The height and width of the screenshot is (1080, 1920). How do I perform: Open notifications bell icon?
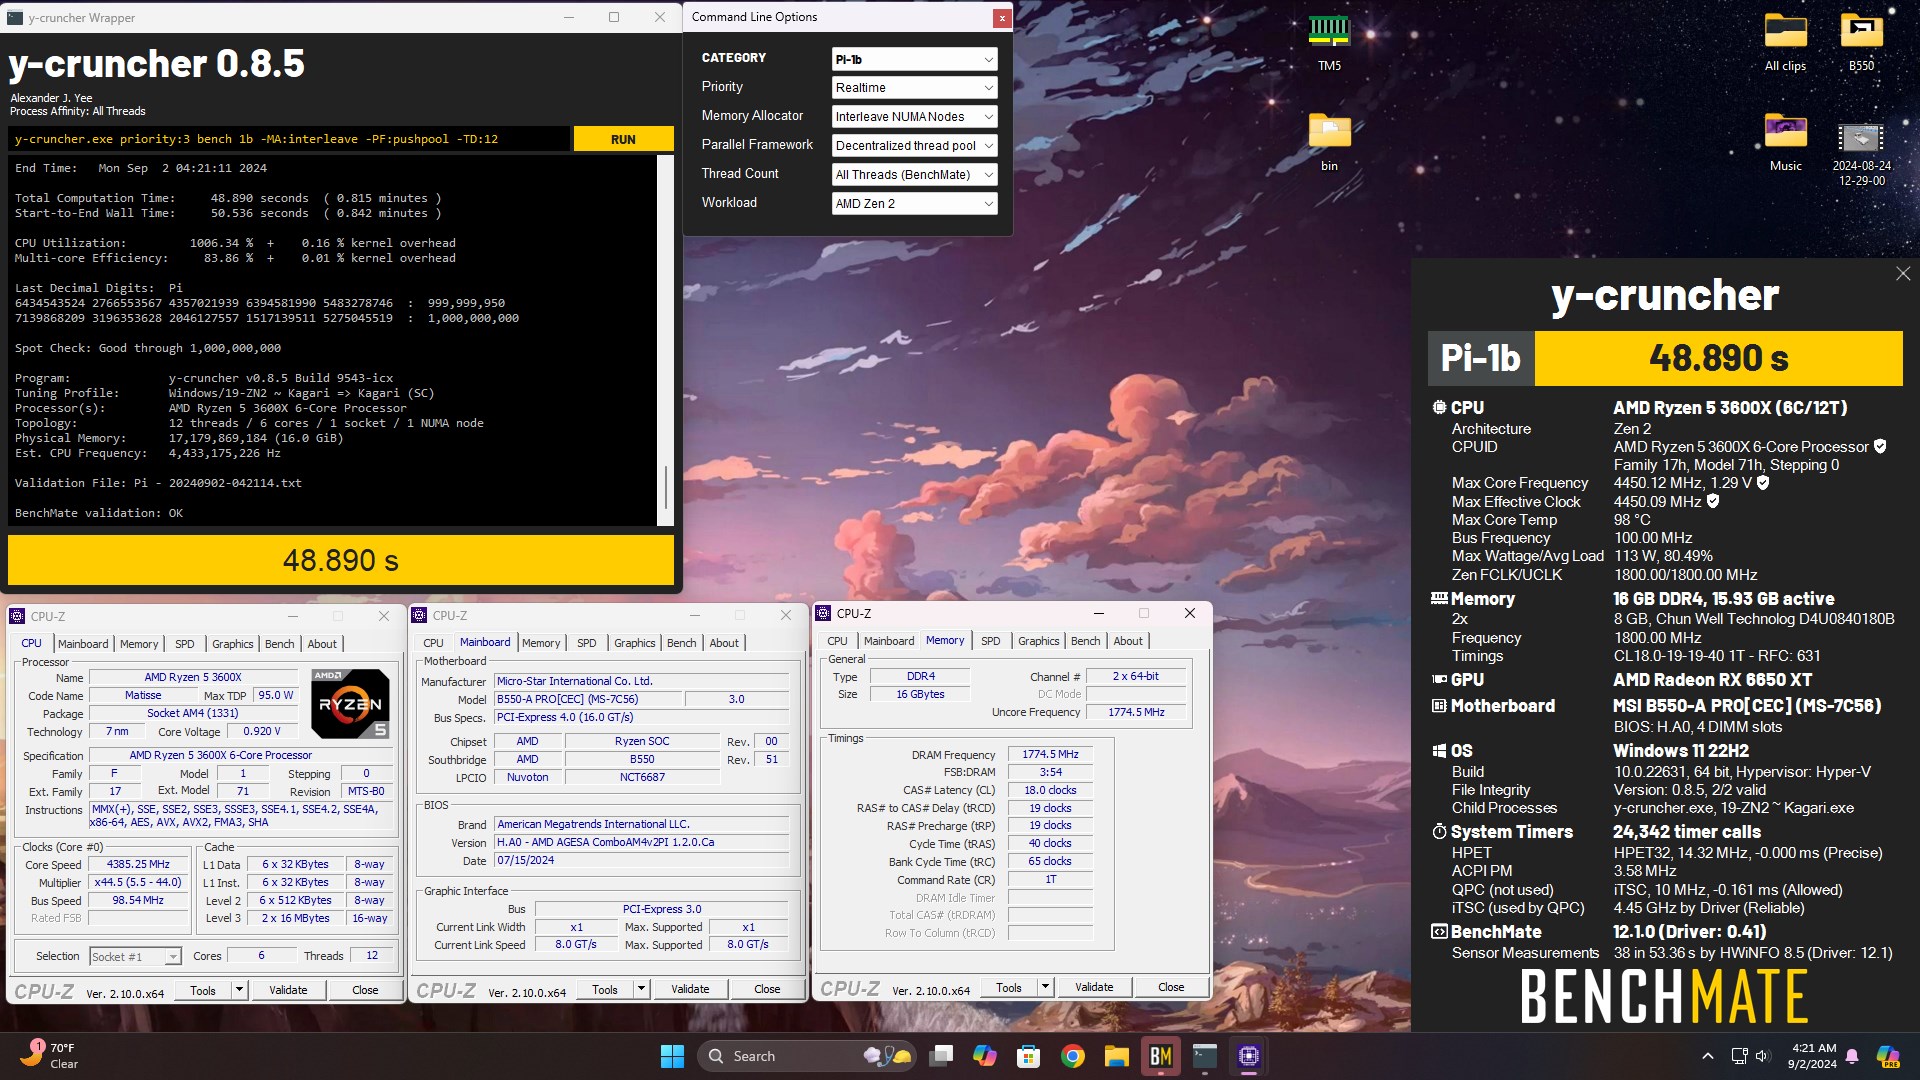1852,1056
